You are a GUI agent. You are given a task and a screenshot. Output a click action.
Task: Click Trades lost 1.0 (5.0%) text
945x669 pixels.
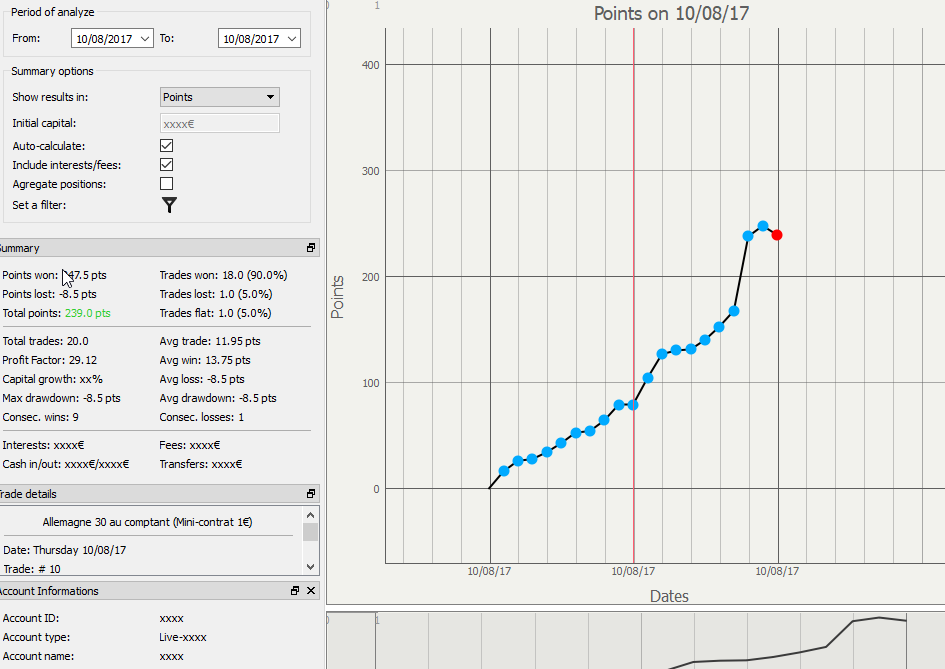(x=216, y=294)
